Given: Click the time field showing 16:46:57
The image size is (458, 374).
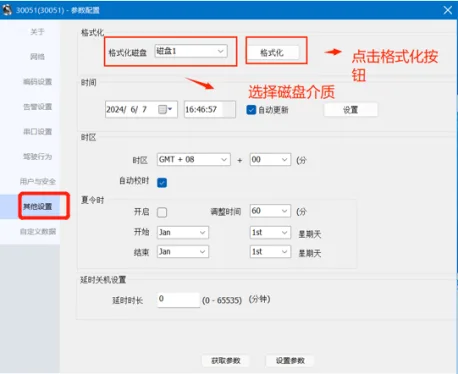Looking at the screenshot, I should [x=210, y=109].
